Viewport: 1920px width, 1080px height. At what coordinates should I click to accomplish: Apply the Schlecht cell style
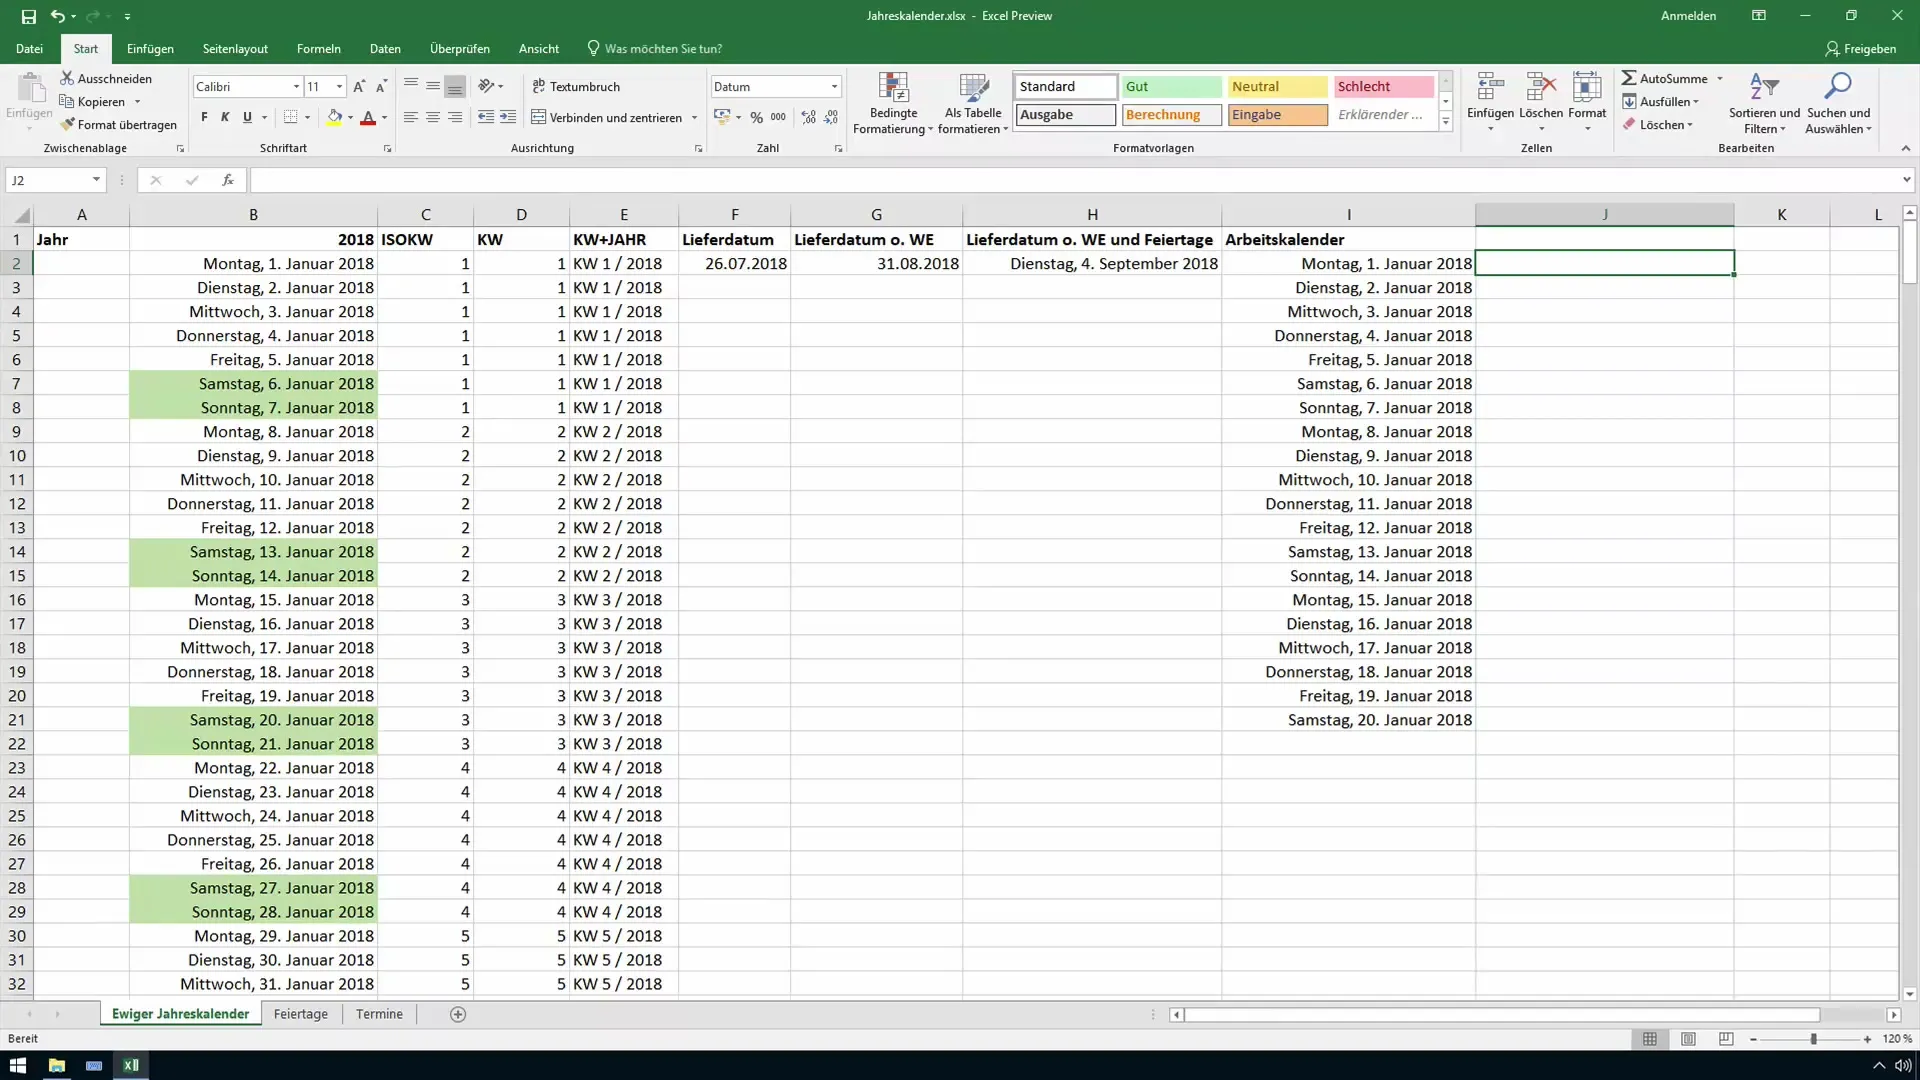tap(1384, 87)
